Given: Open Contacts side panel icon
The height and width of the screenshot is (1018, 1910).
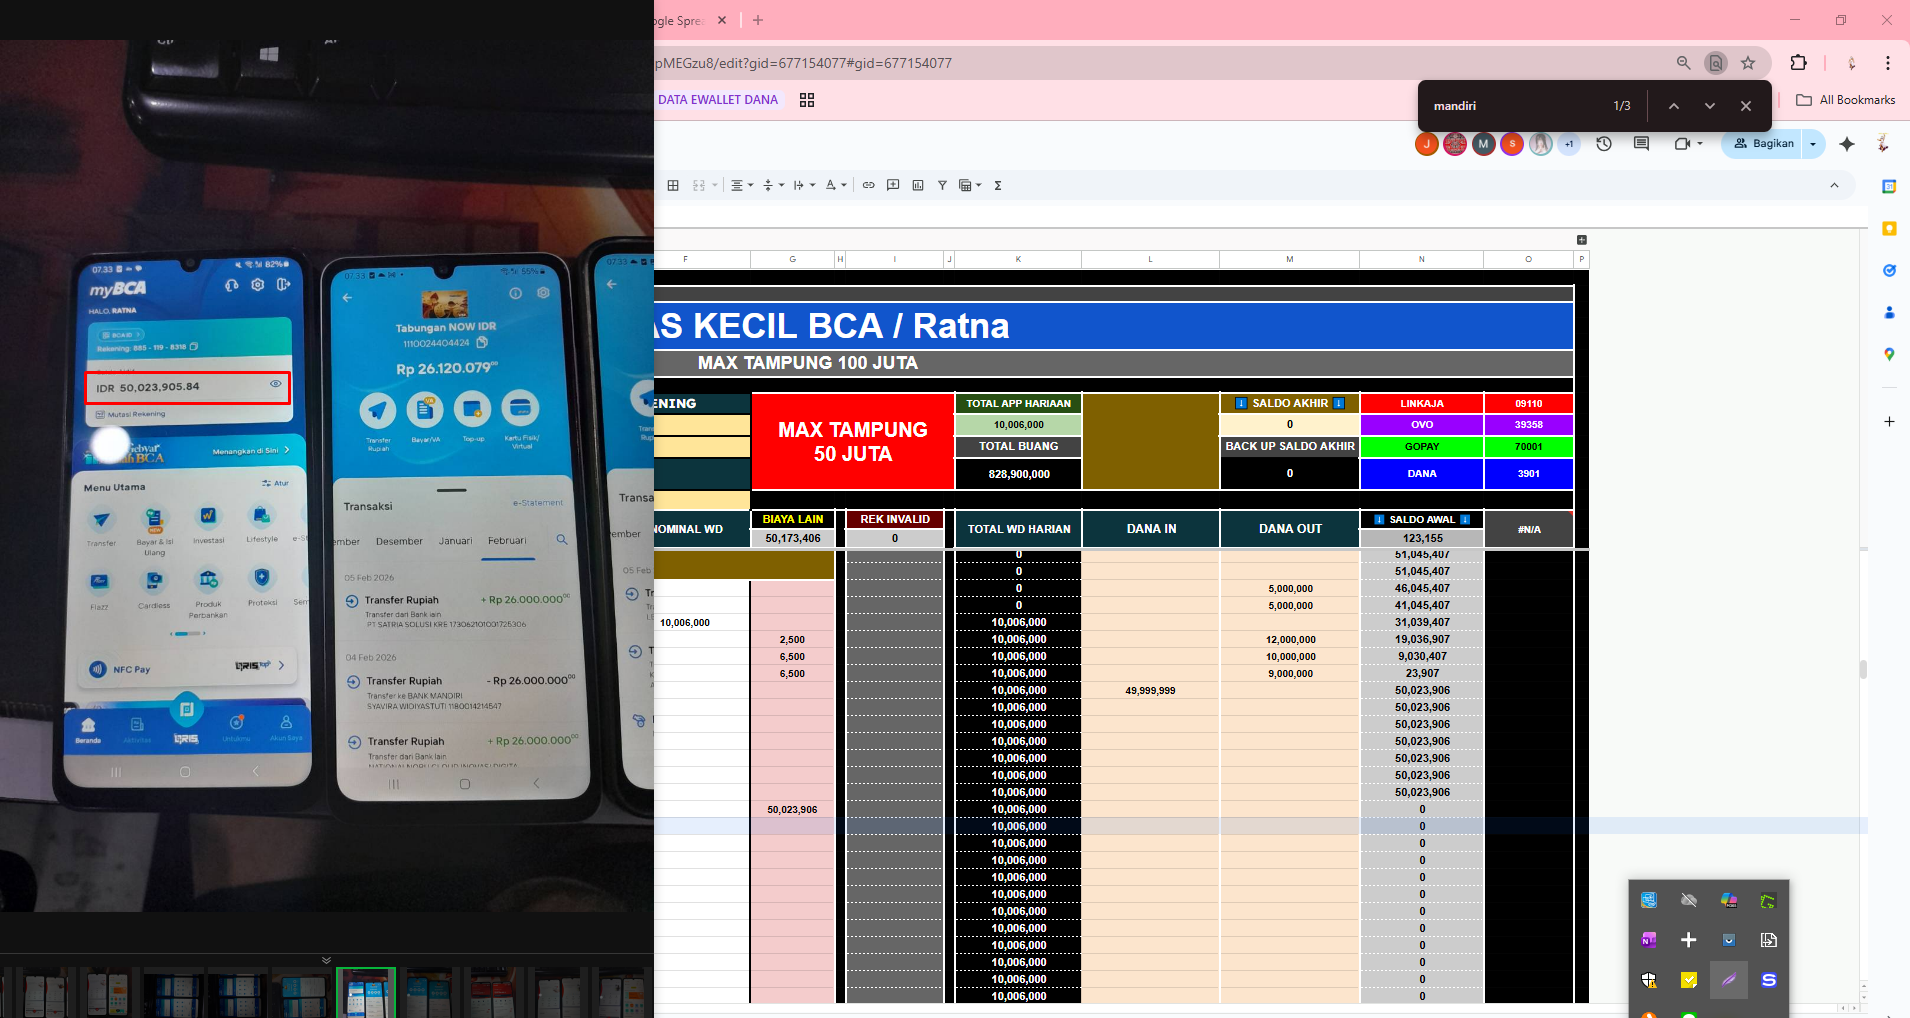Looking at the screenshot, I should click(x=1889, y=313).
